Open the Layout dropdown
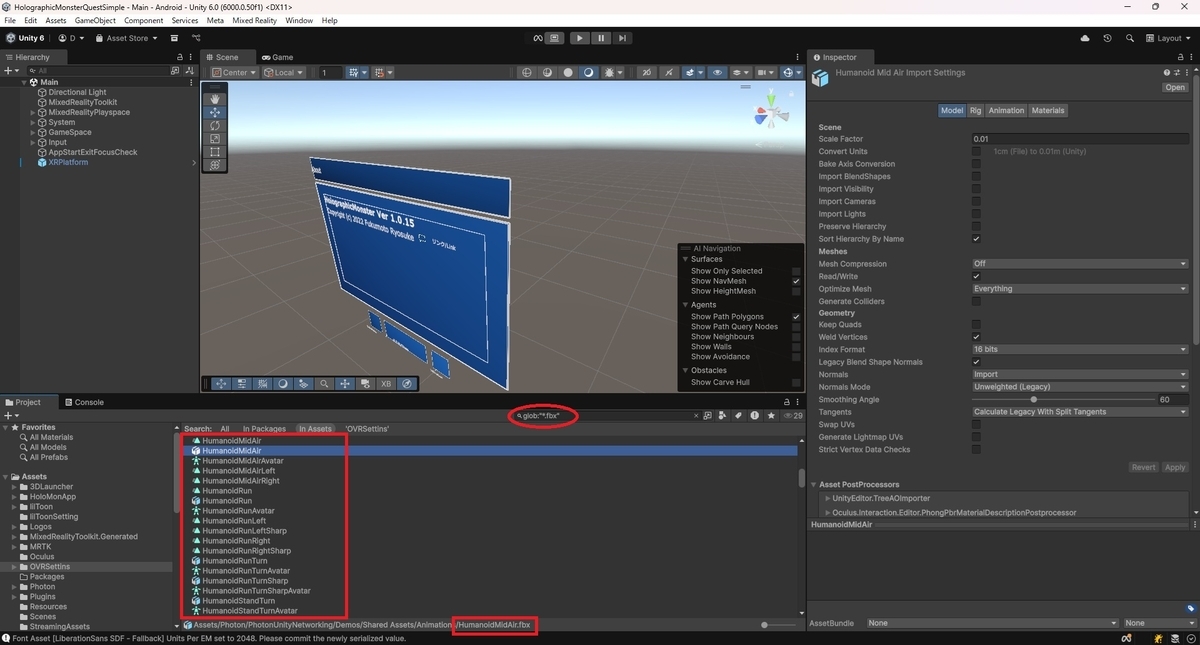This screenshot has height=645, width=1200. [1169, 38]
